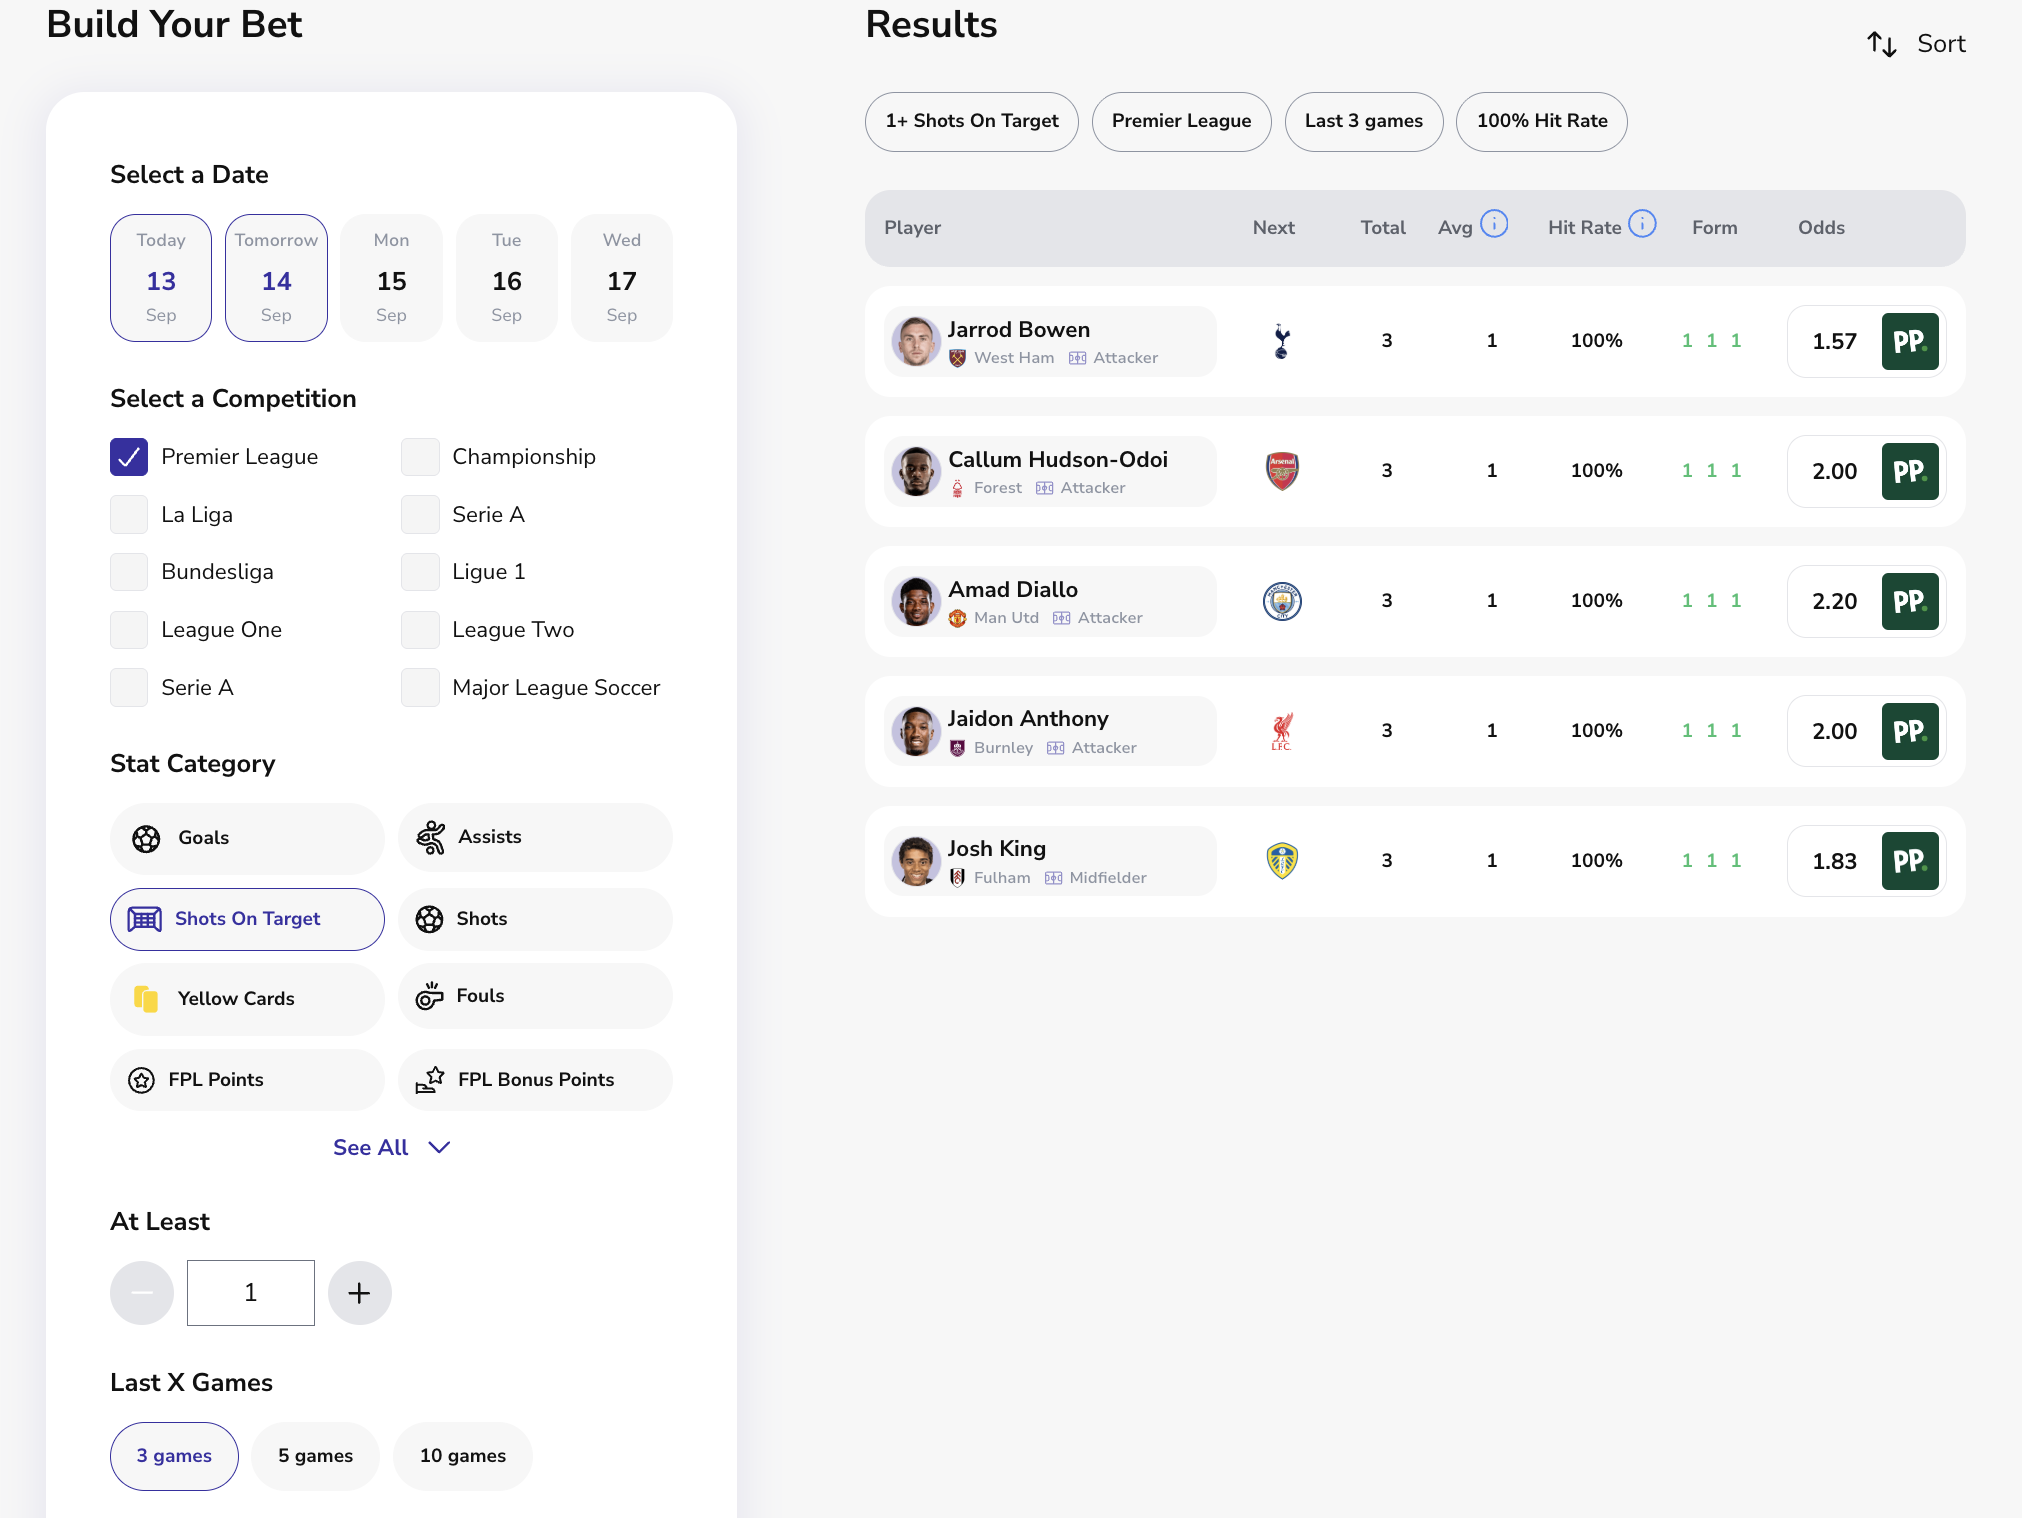Click the At Least number field

click(x=251, y=1293)
